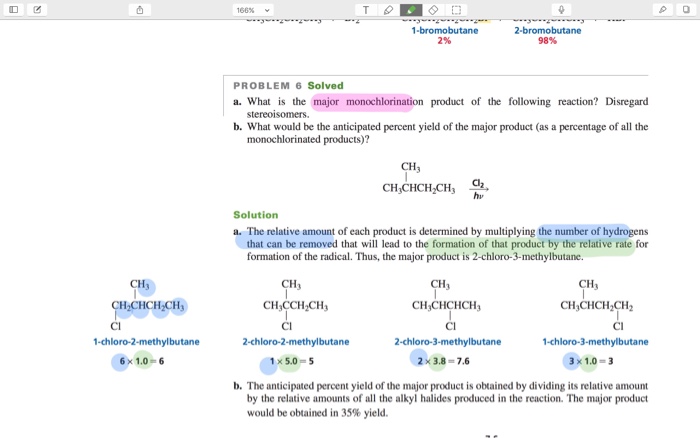700x438 pixels.
Task: Select the dashed rectangle selection tool
Action: [x=456, y=9]
